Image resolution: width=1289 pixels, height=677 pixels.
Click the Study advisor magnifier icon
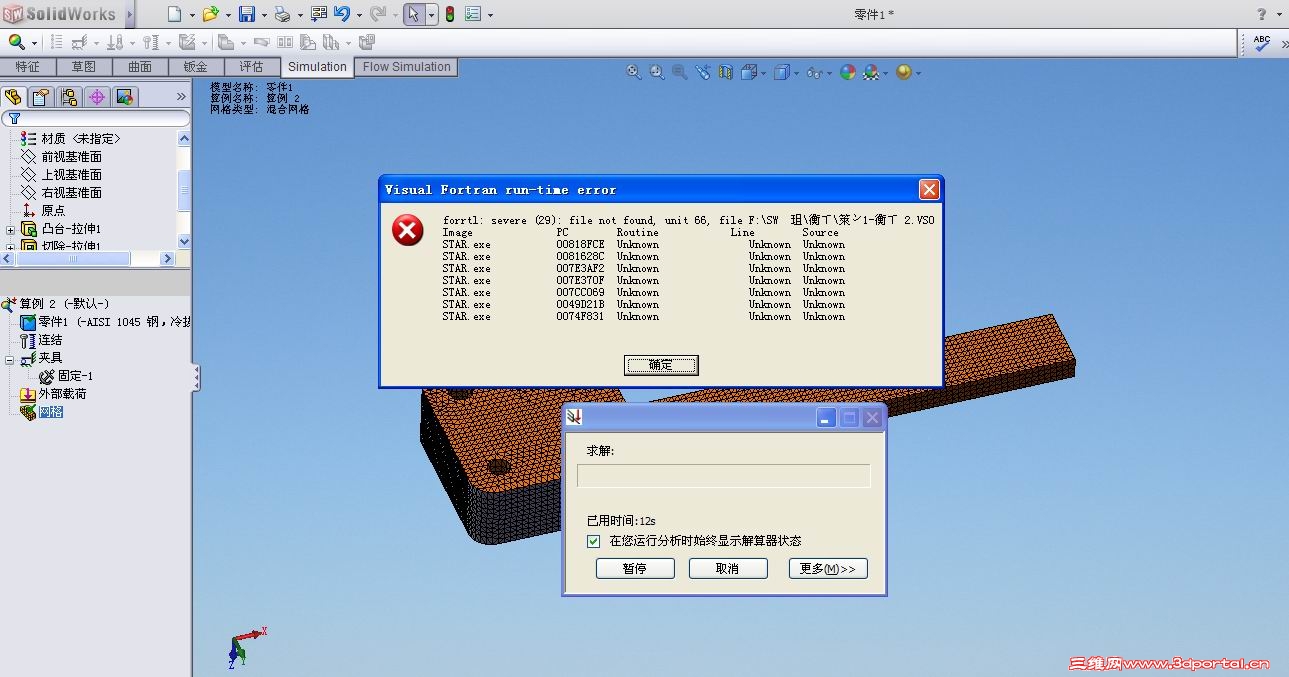16,42
